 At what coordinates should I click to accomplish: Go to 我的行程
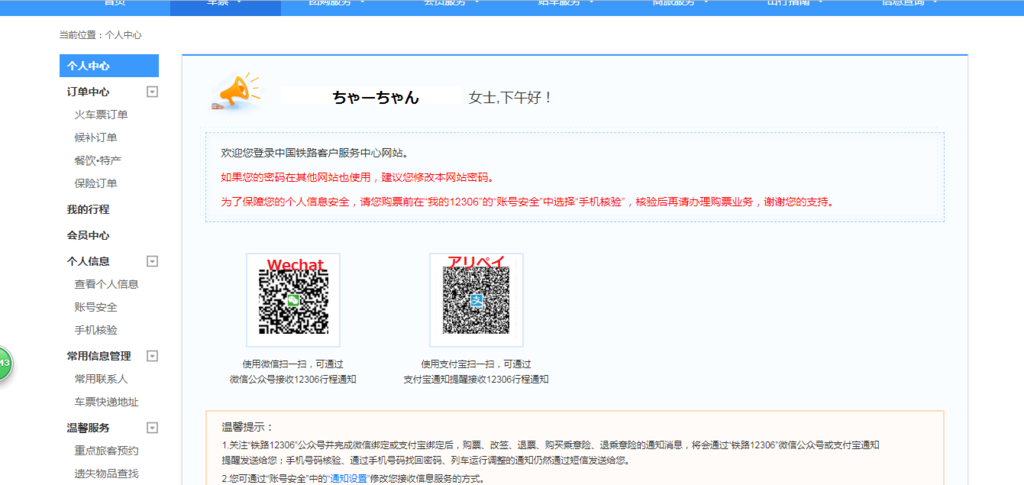tap(88, 210)
